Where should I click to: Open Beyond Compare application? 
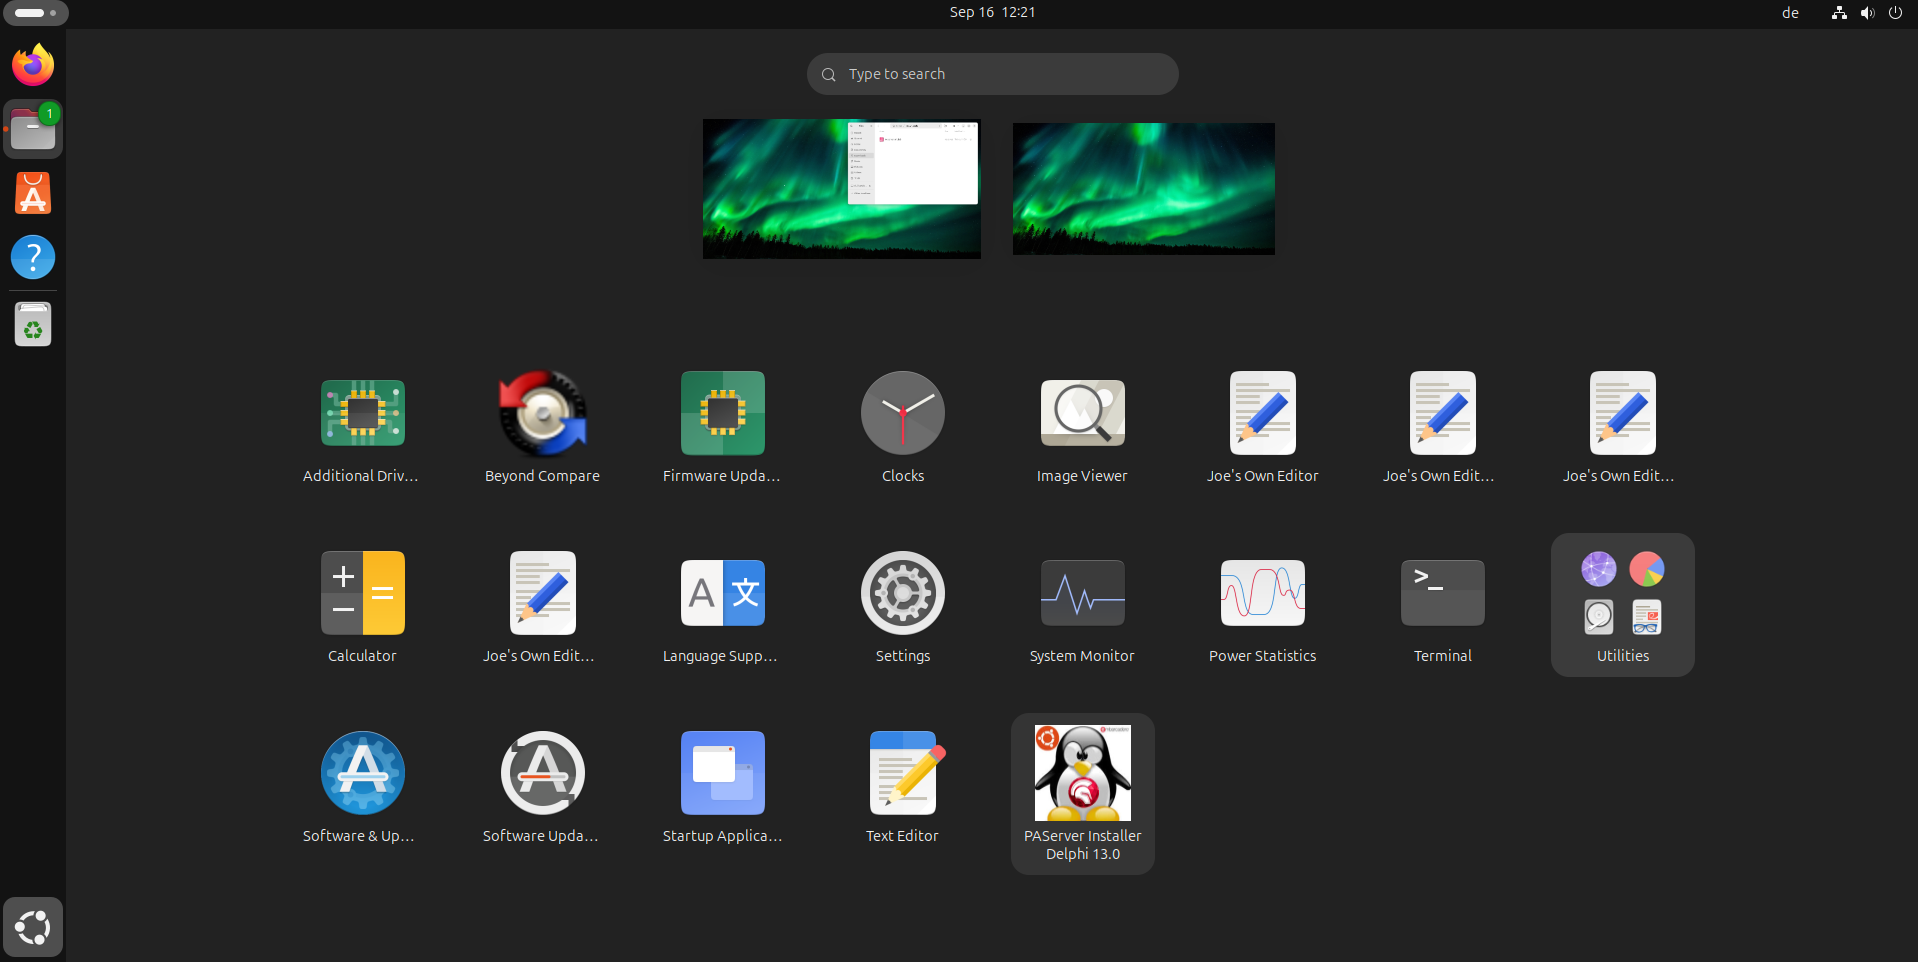coord(542,414)
